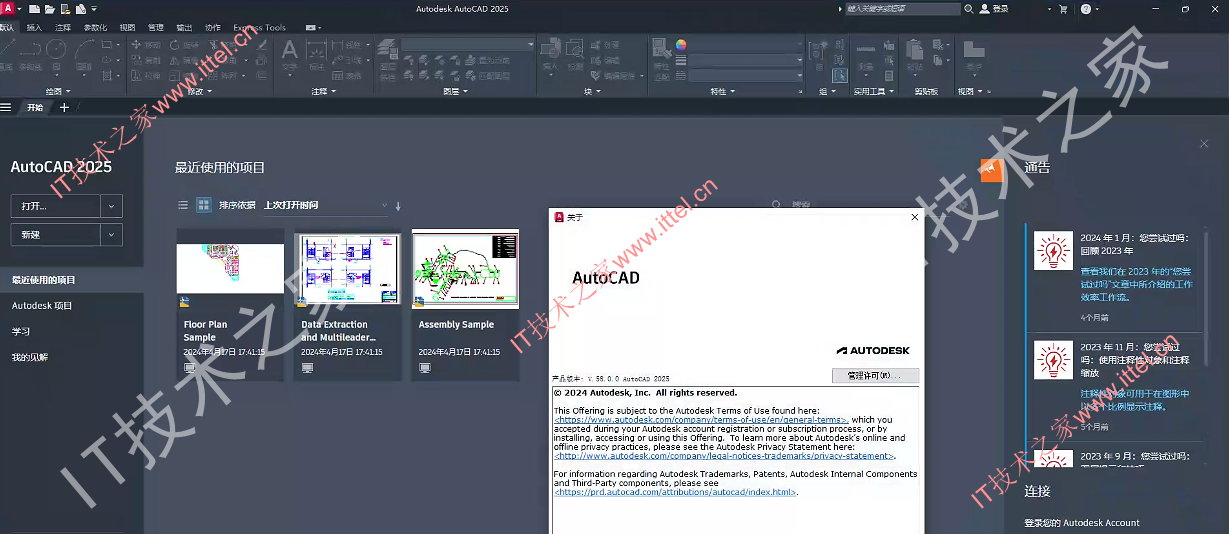This screenshot has height=534, width=1229.
Task: Expand the Open button dropdown arrow
Action: [111, 206]
